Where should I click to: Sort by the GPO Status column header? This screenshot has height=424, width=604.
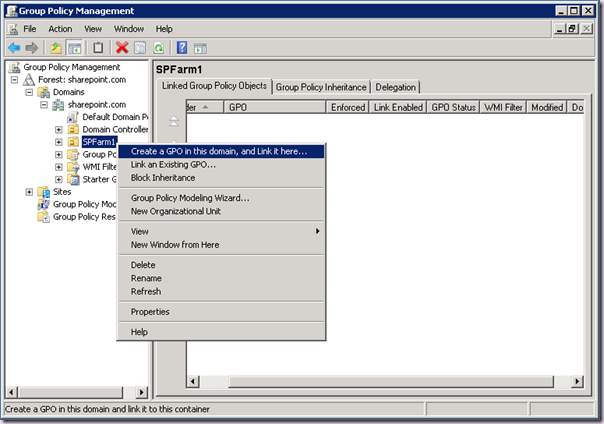tap(453, 107)
